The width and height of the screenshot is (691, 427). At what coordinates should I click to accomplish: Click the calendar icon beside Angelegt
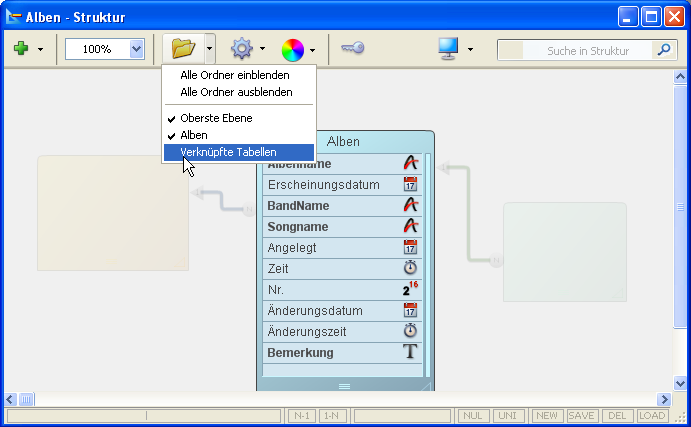click(410, 247)
